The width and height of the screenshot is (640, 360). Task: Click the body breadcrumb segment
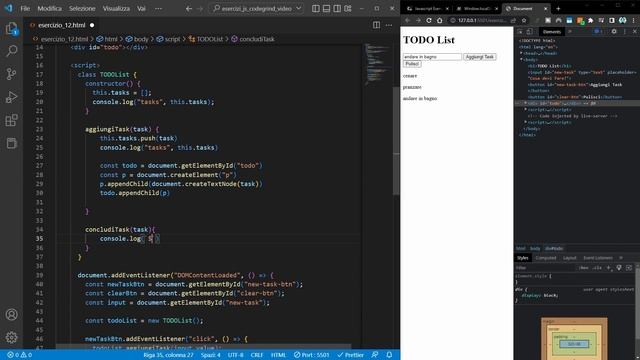click(138, 39)
